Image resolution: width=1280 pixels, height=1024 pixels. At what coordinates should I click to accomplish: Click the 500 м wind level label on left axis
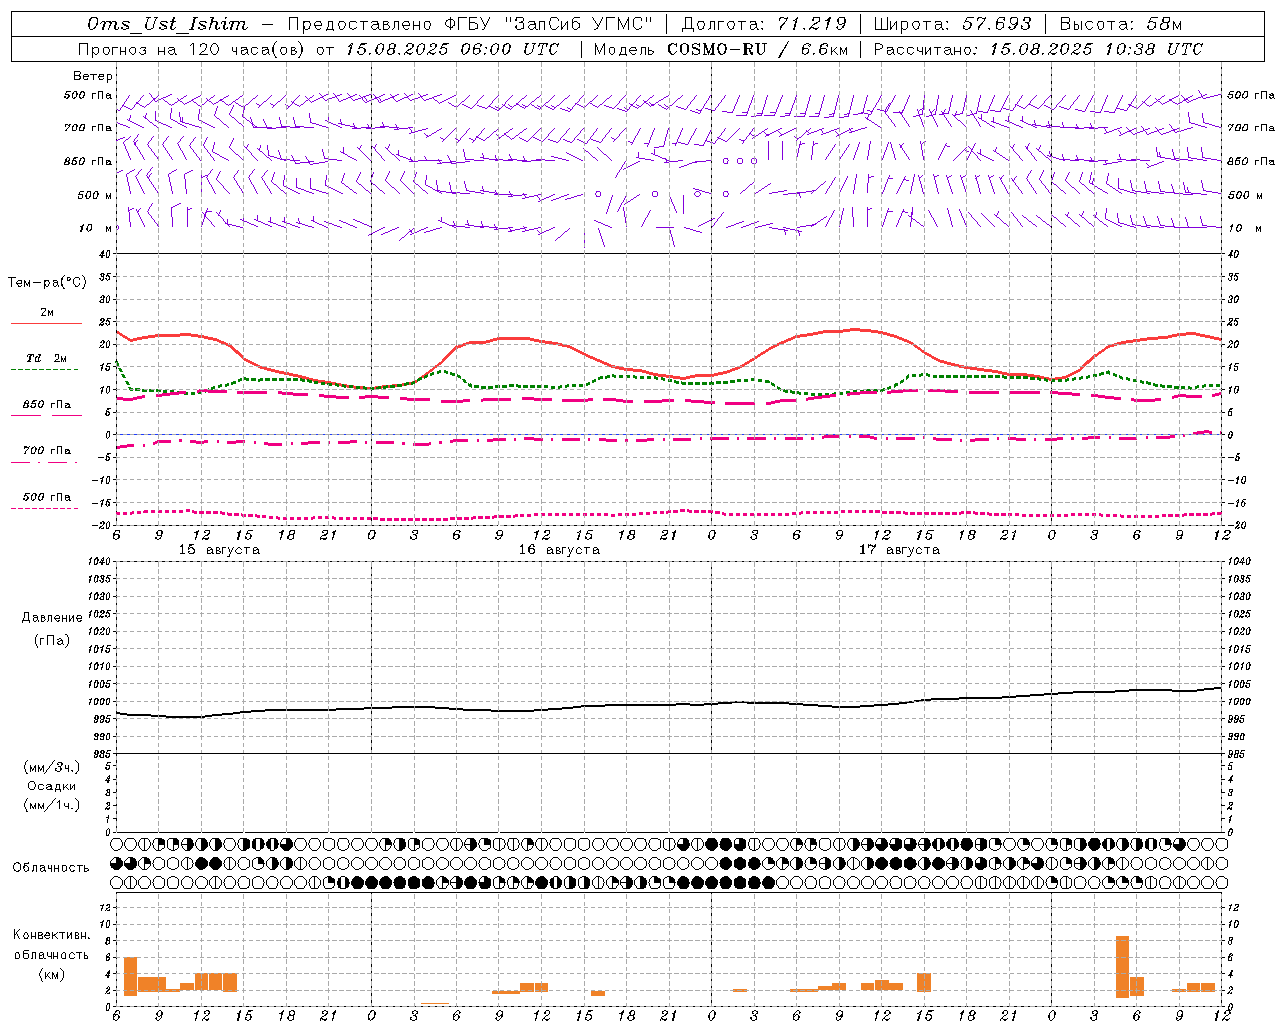pyautogui.click(x=95, y=195)
